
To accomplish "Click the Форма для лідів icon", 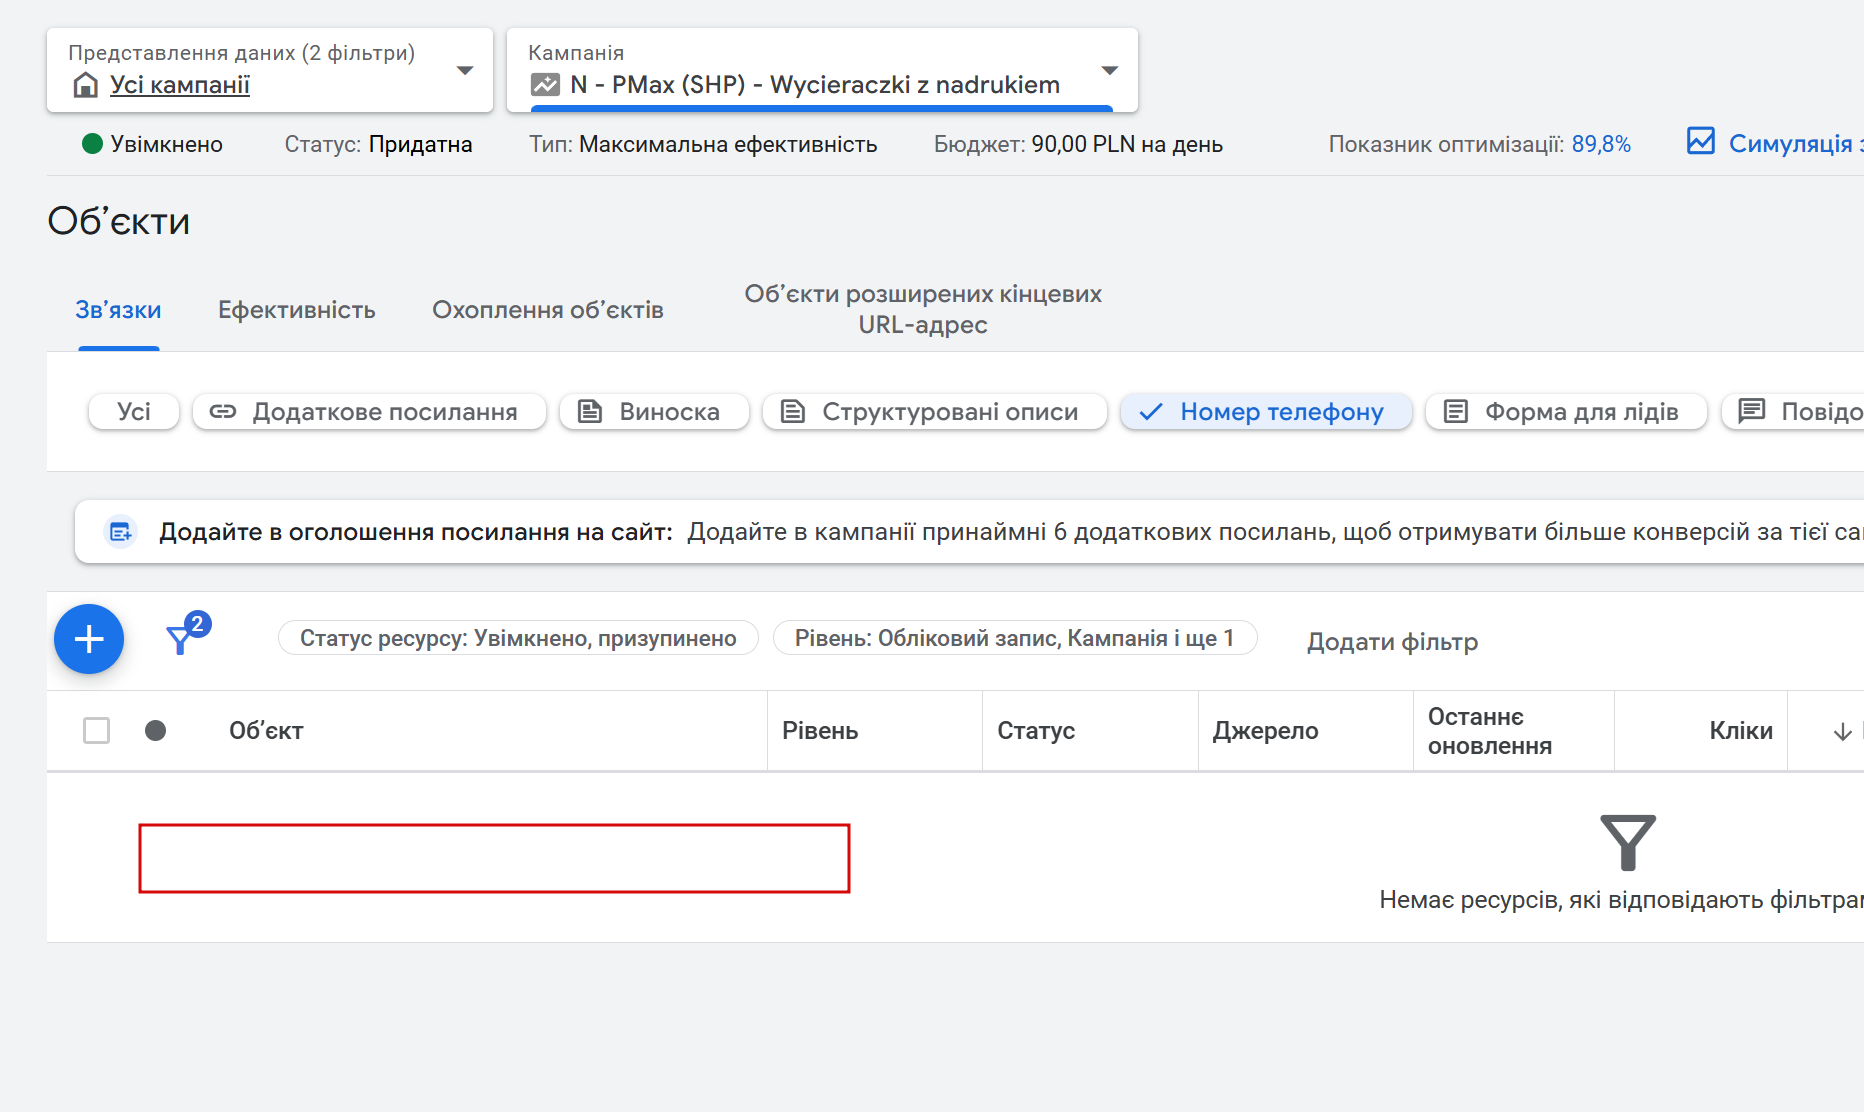I will 1456,411.
